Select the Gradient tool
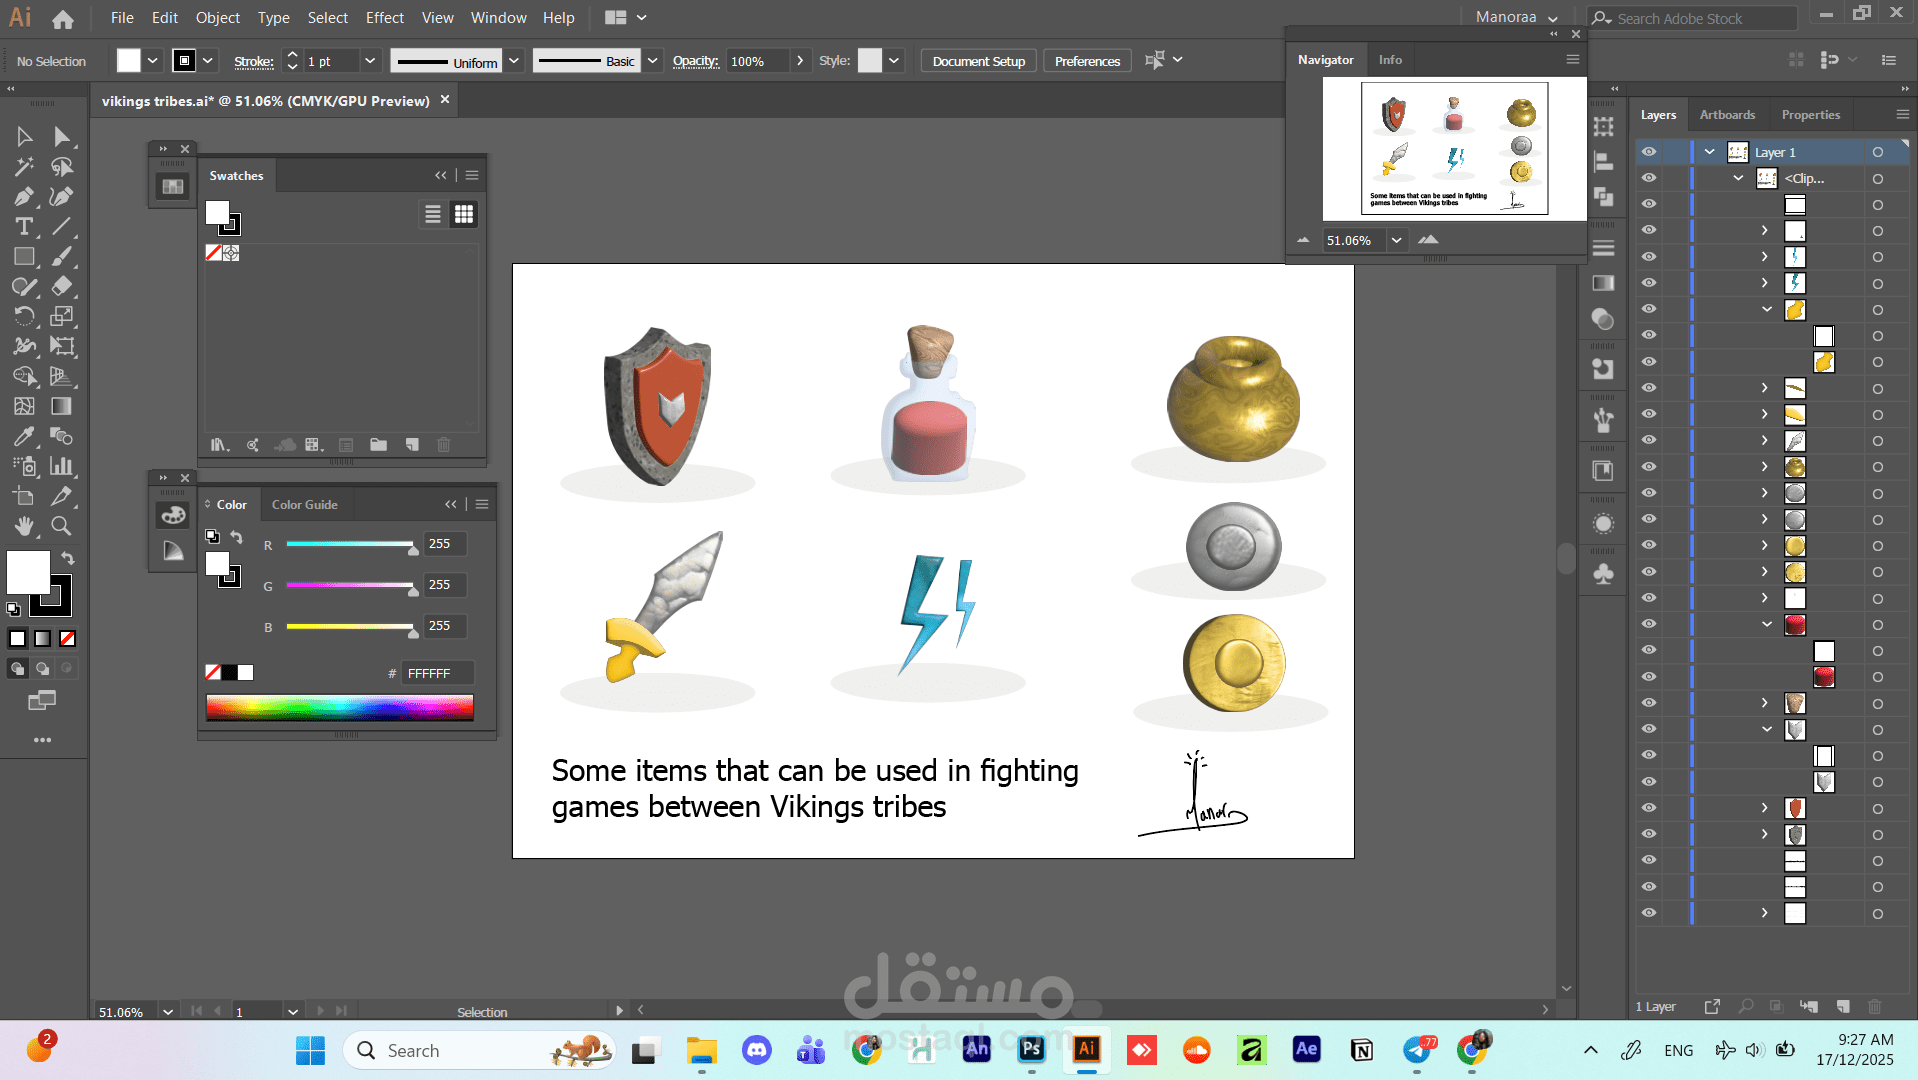 [62, 406]
